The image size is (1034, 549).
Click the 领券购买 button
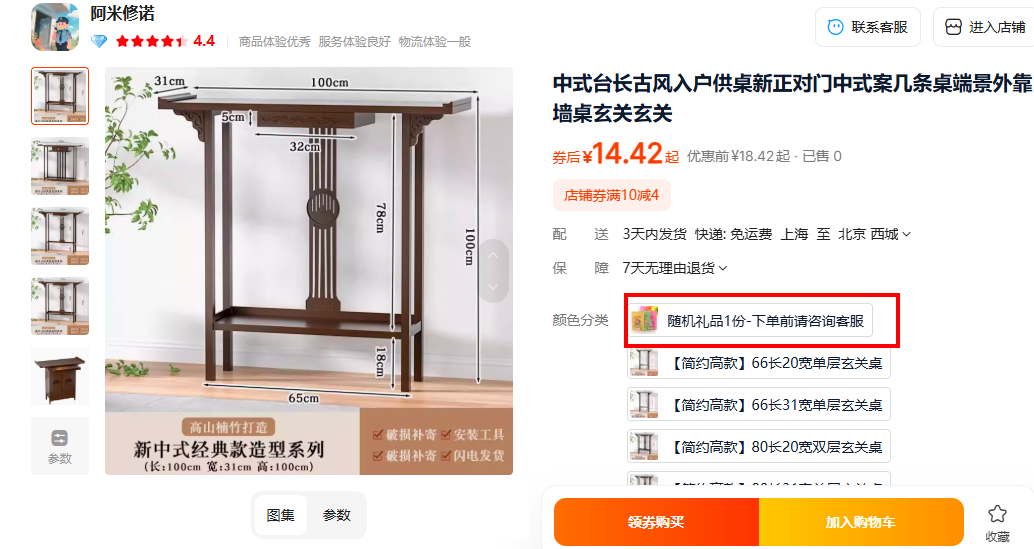[656, 522]
